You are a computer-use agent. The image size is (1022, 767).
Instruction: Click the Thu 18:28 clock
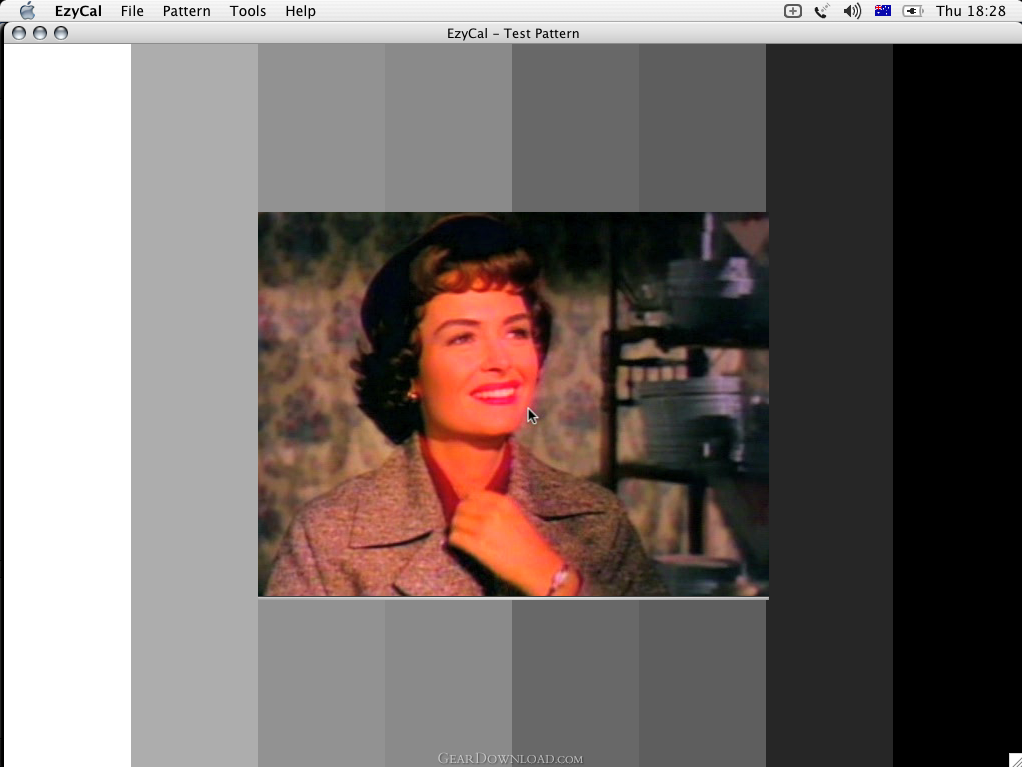(x=971, y=11)
